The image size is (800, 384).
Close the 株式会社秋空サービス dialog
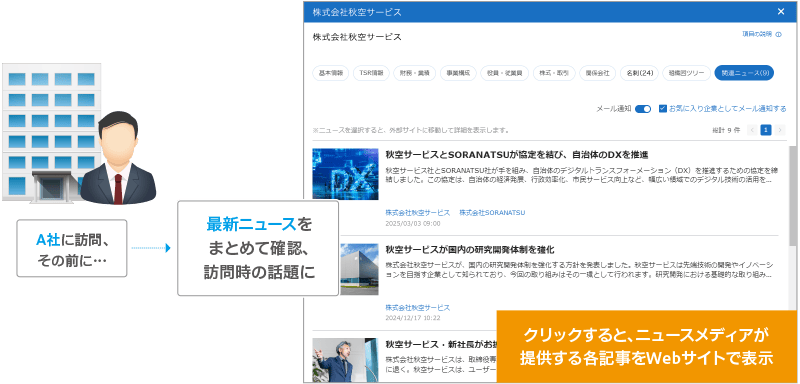pos(781,12)
